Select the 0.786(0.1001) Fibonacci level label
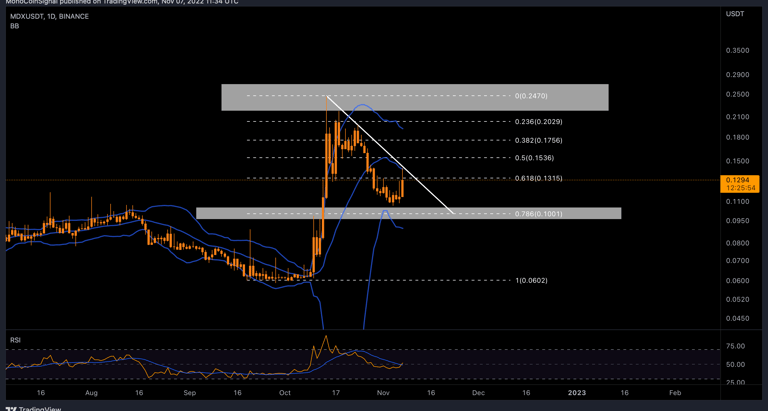The height and width of the screenshot is (411, 768). pos(538,214)
